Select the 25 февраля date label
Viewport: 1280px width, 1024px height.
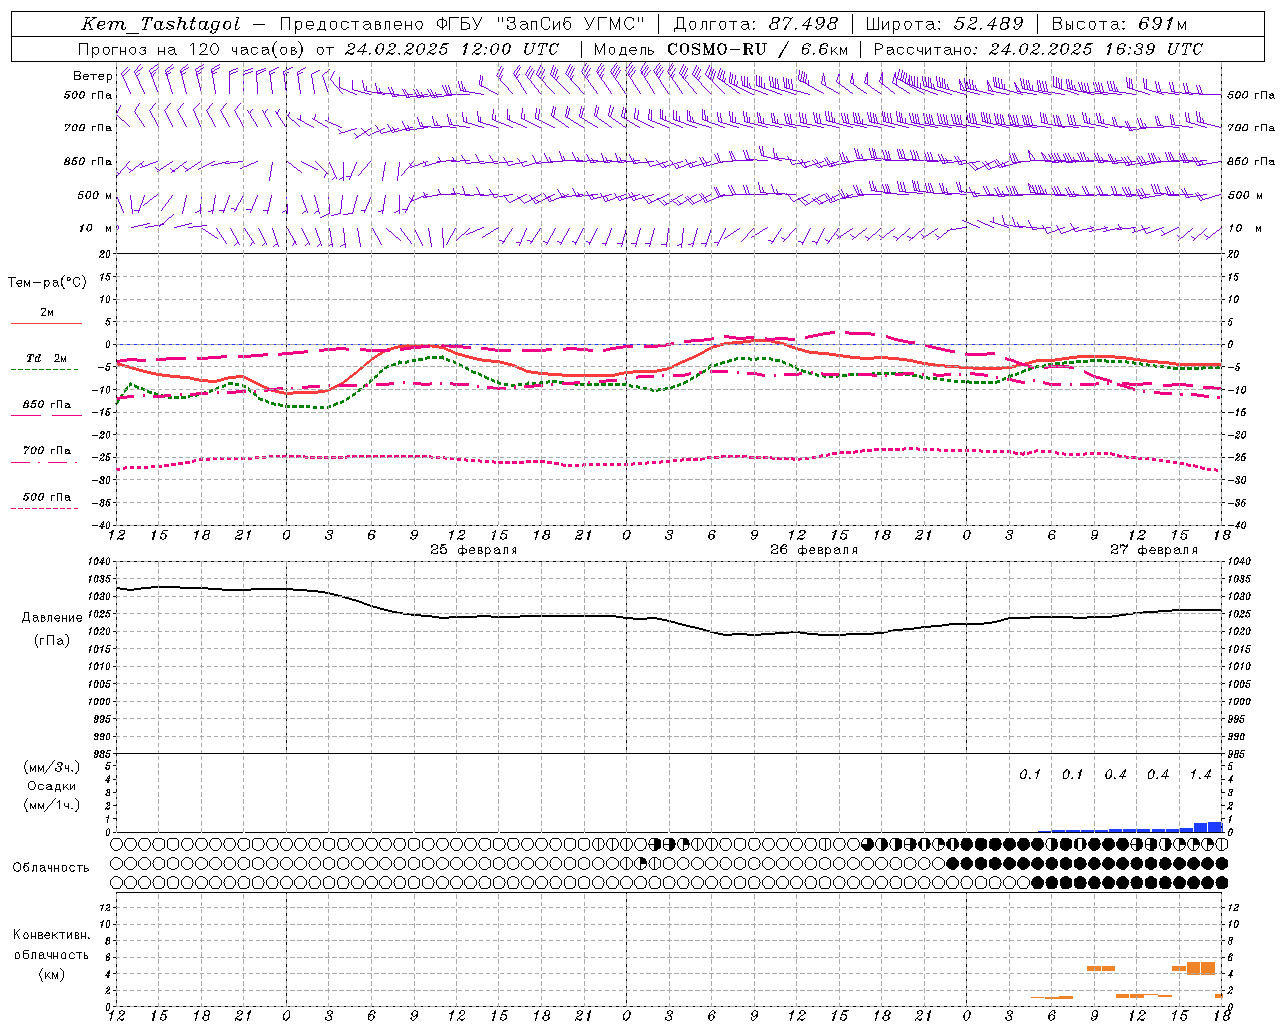coord(473,550)
